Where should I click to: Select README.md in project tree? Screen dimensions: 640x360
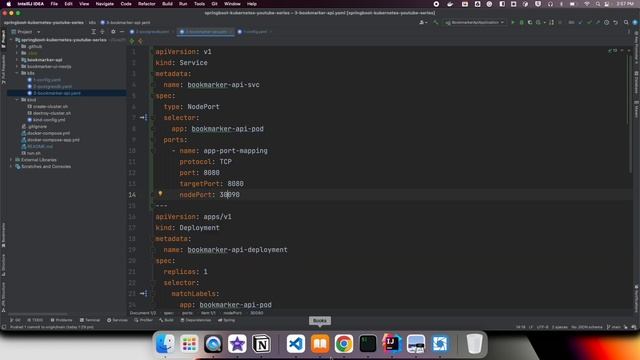(x=40, y=147)
